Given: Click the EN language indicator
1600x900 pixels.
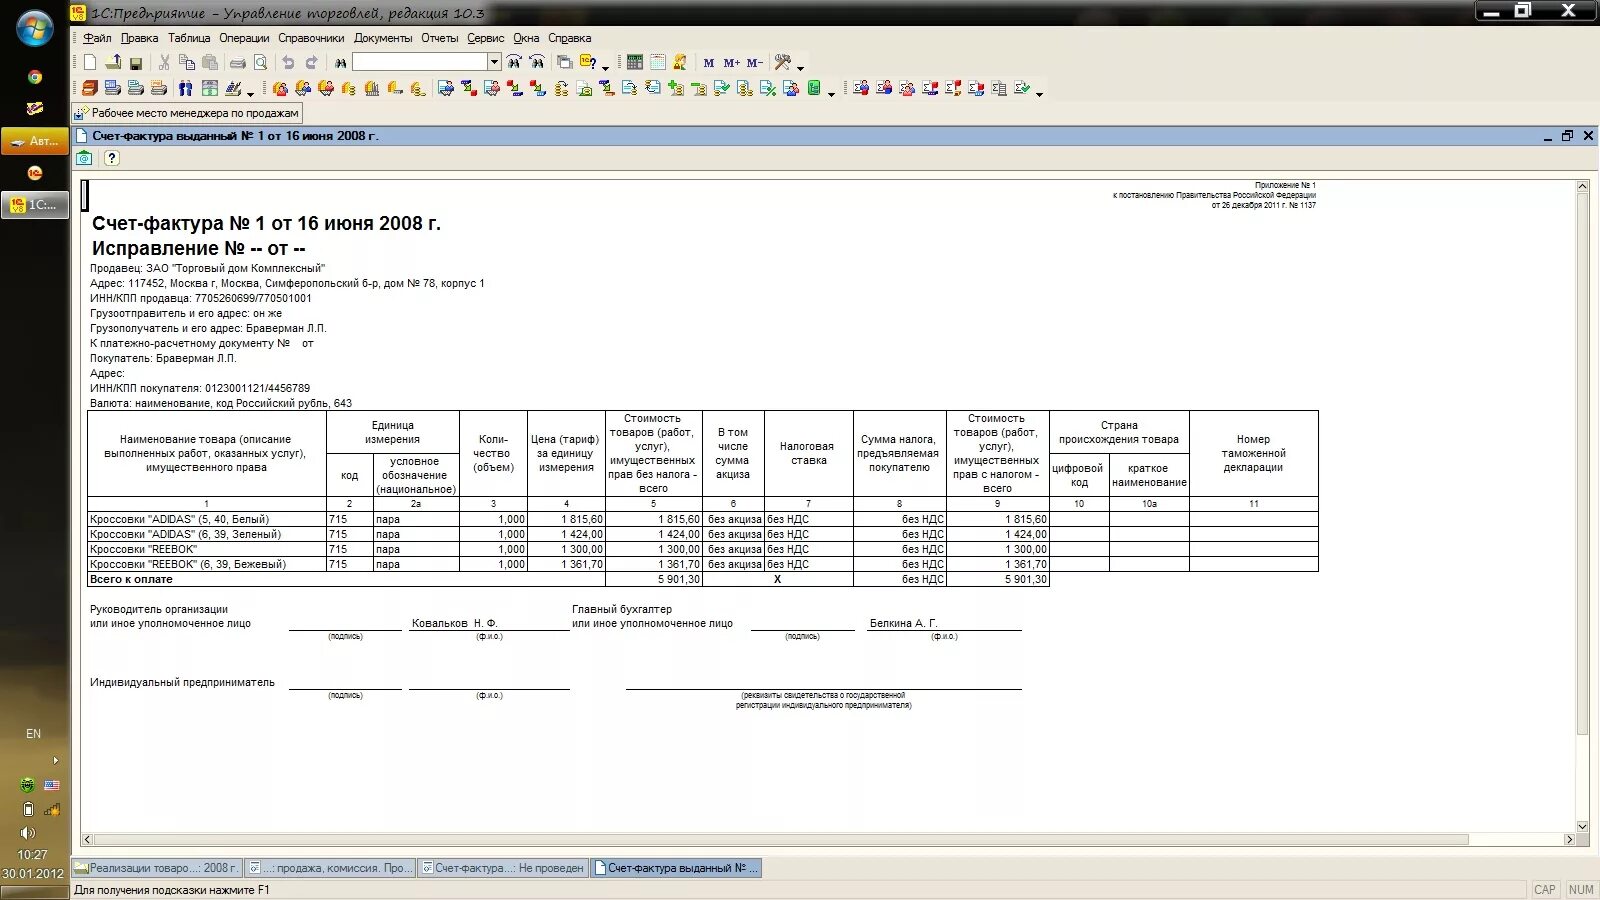Looking at the screenshot, I should point(33,734).
